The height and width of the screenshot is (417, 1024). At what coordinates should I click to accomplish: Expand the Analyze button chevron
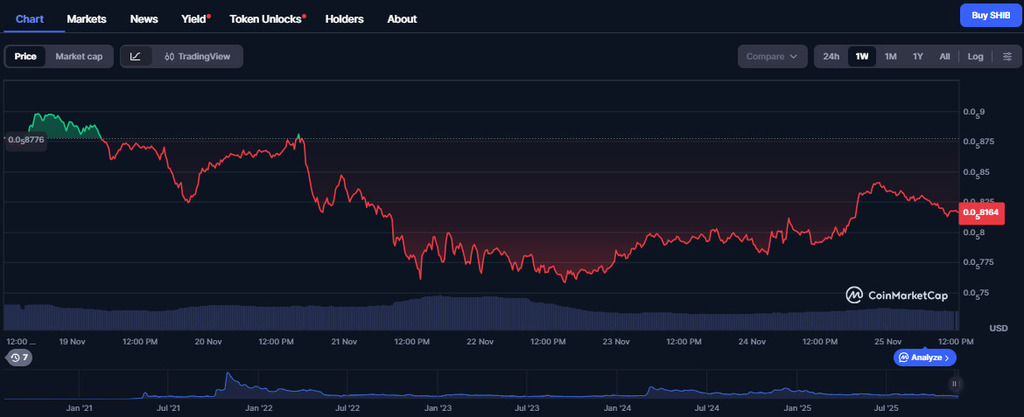[x=948, y=357]
